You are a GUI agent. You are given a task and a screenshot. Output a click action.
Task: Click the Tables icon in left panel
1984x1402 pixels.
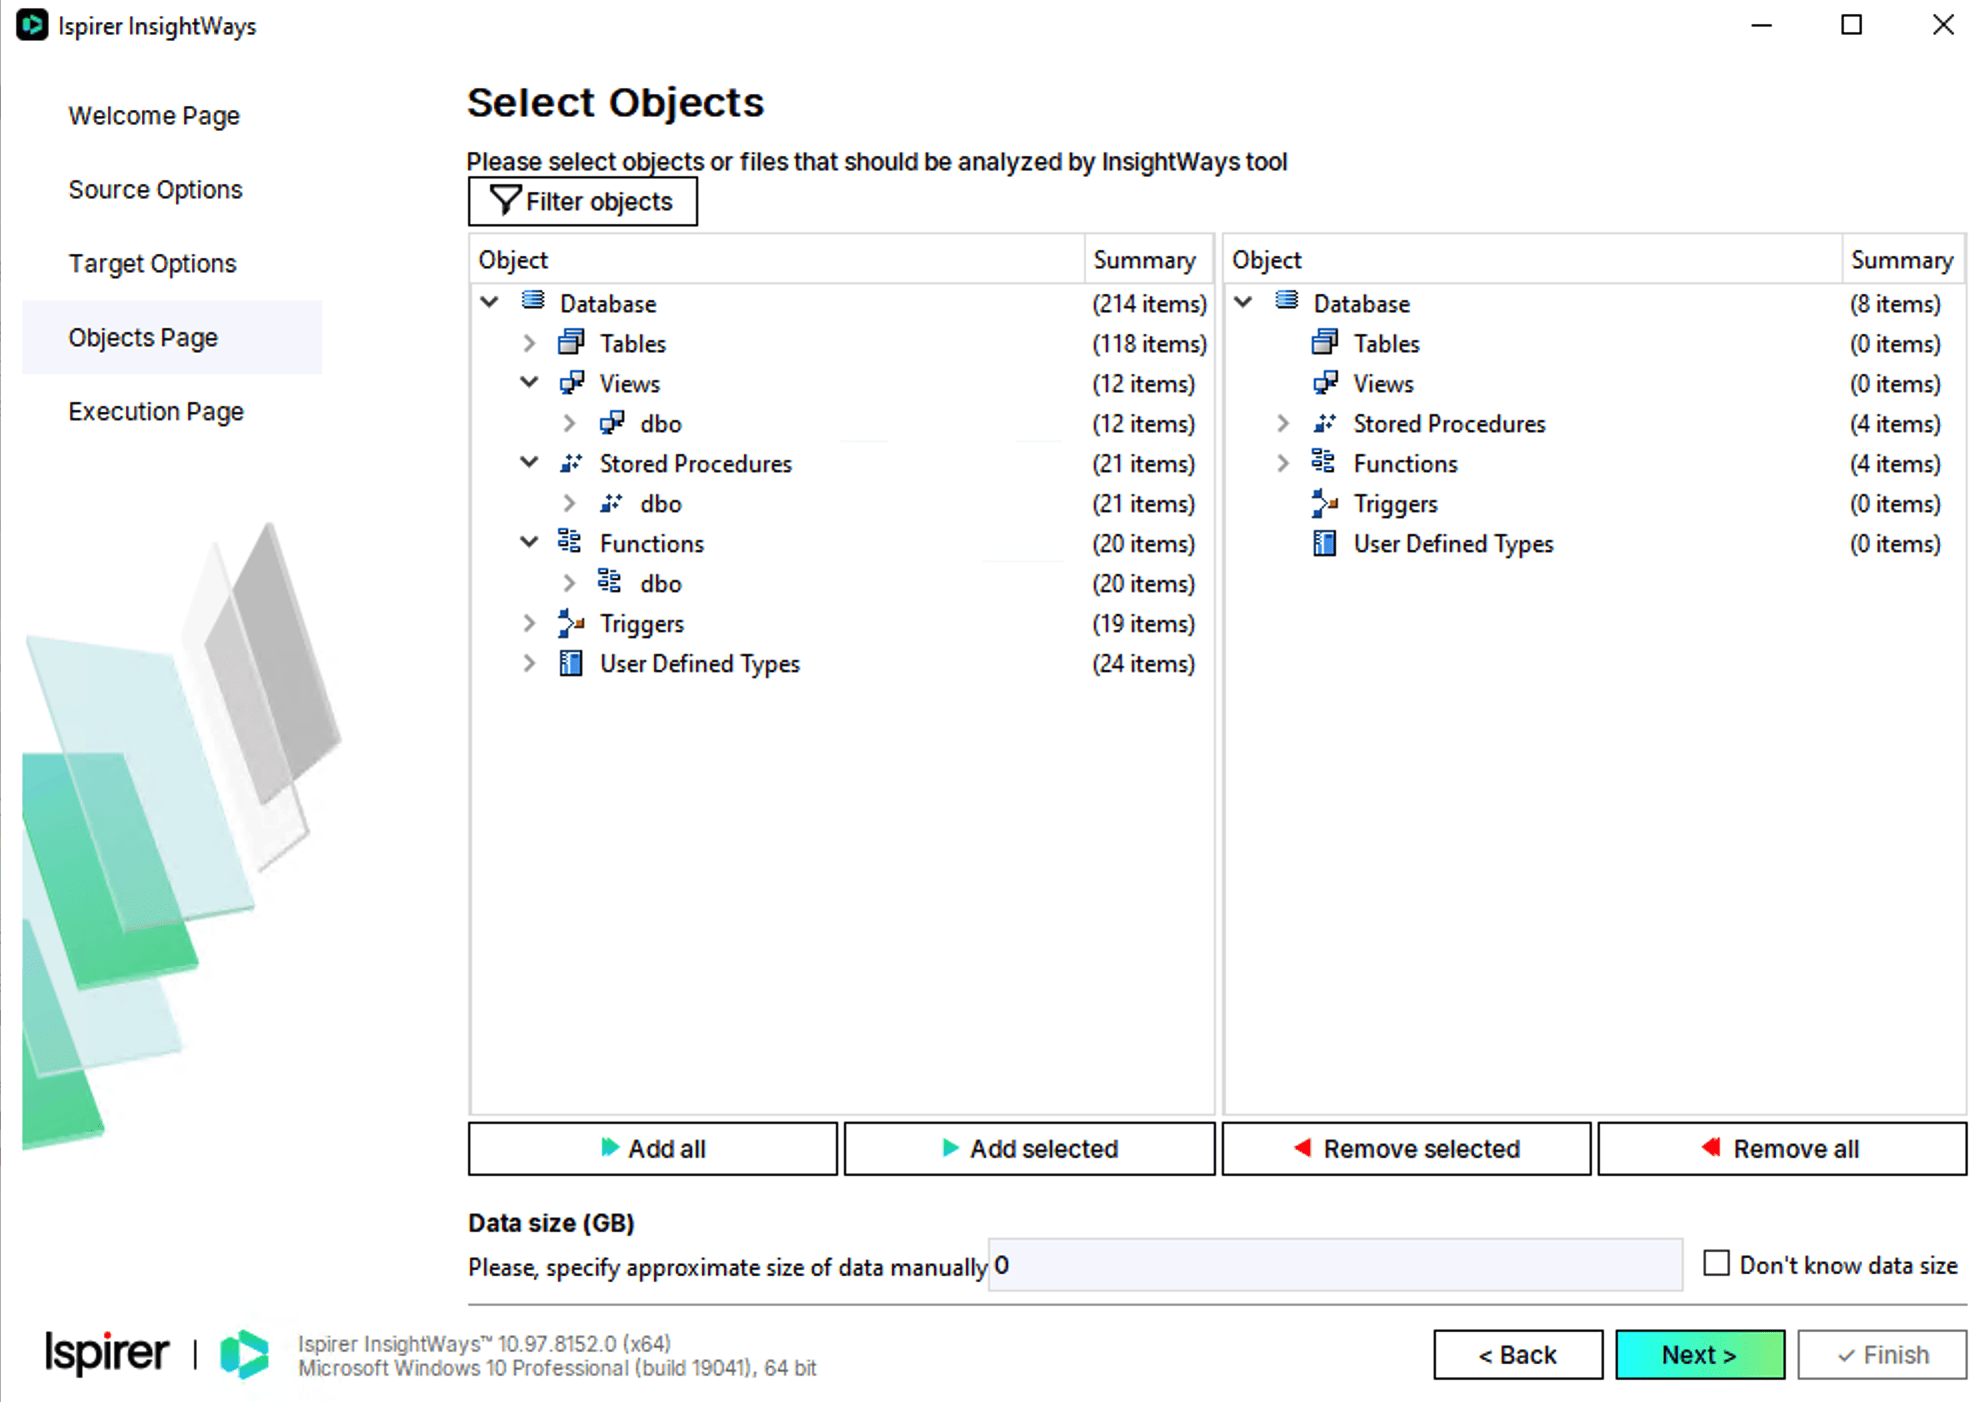pos(571,343)
